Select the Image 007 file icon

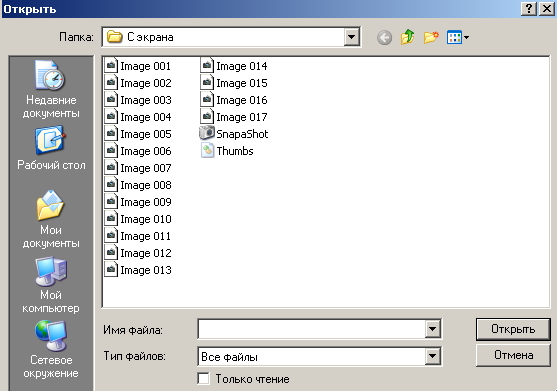point(111,168)
